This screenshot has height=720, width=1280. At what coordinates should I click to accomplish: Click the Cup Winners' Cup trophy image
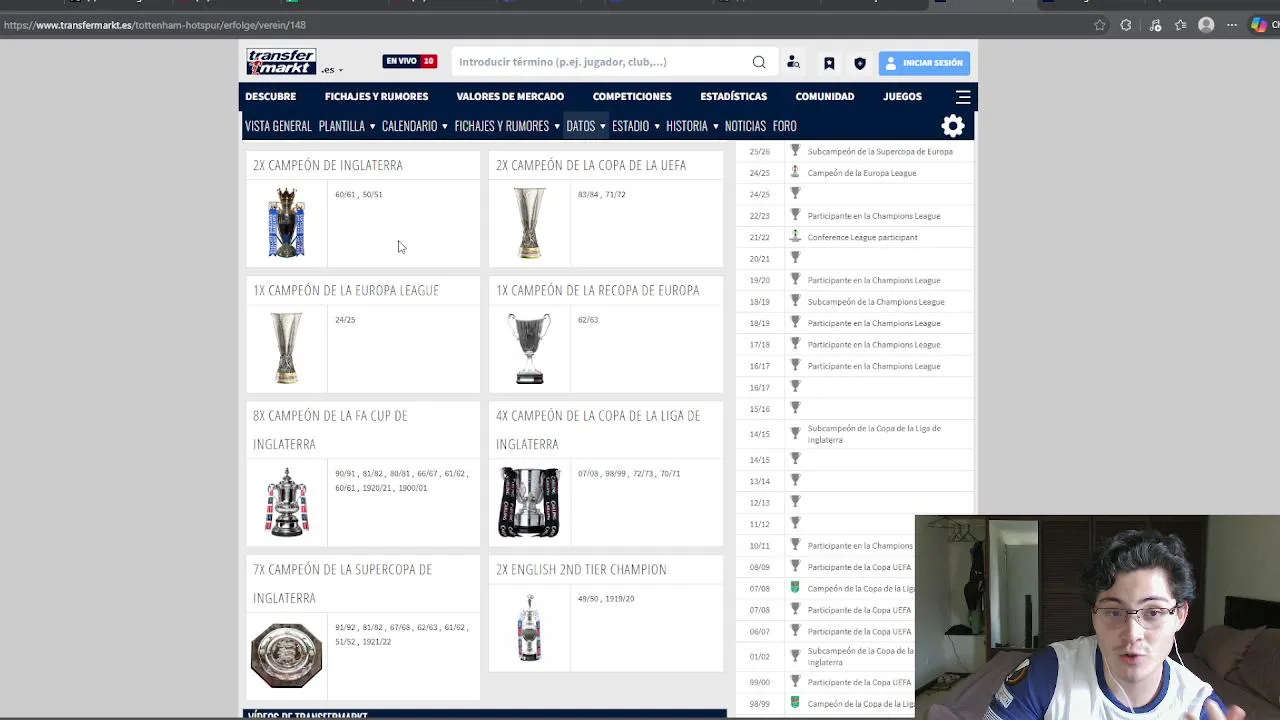529,348
